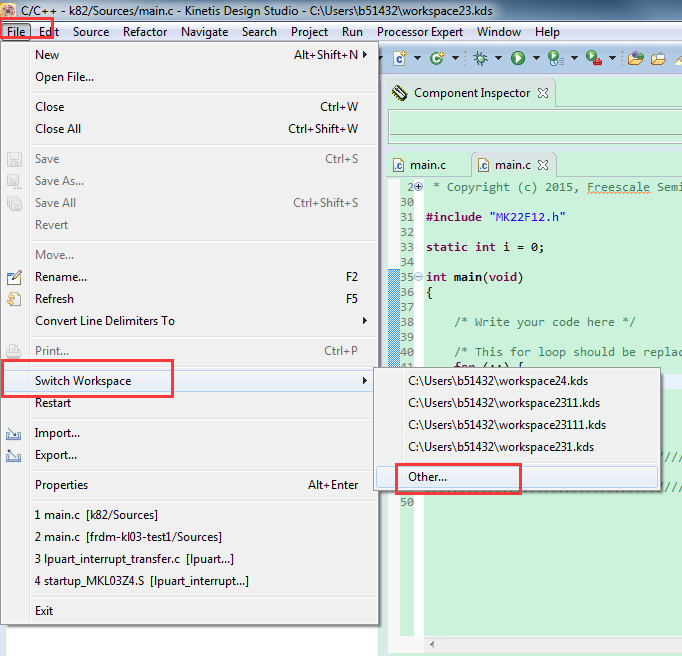The width and height of the screenshot is (682, 656).
Task: Expand Convert Line Delimiters To submenu
Action: coord(365,321)
